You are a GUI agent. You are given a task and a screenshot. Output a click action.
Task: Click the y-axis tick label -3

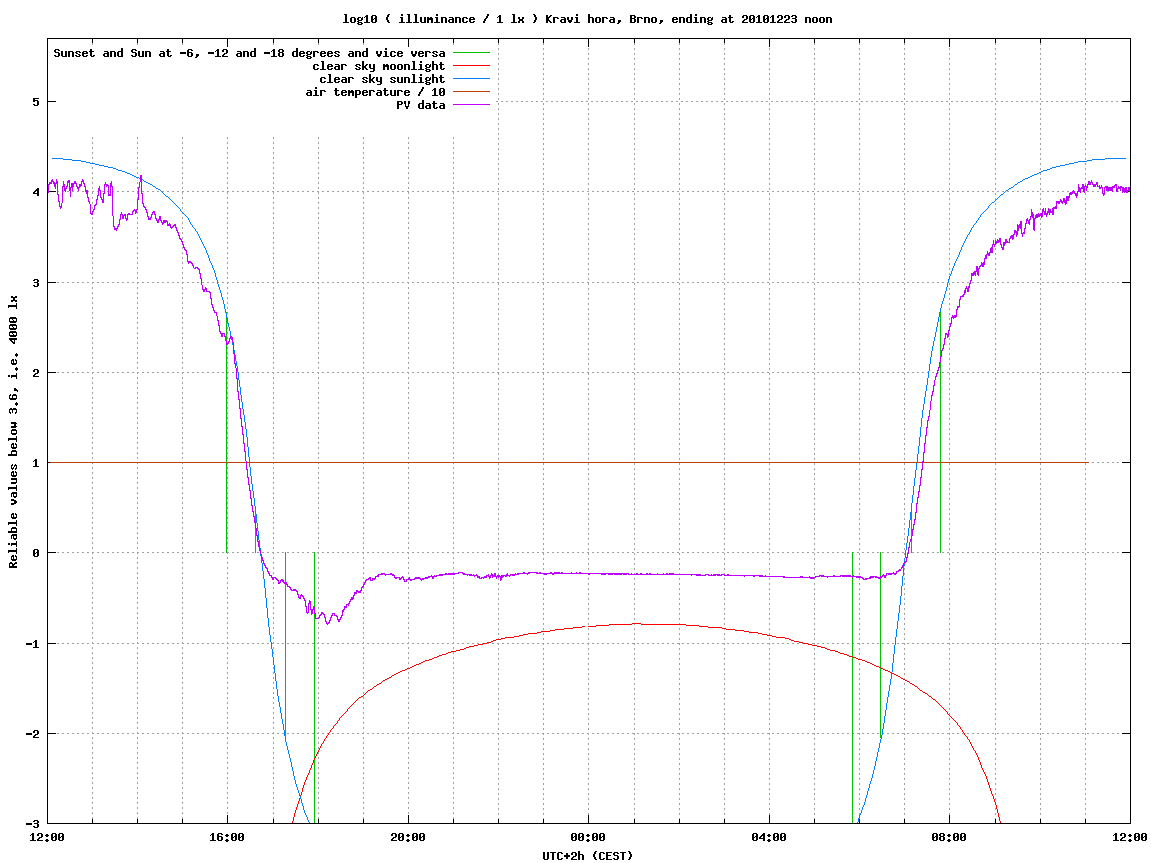tap(33, 824)
